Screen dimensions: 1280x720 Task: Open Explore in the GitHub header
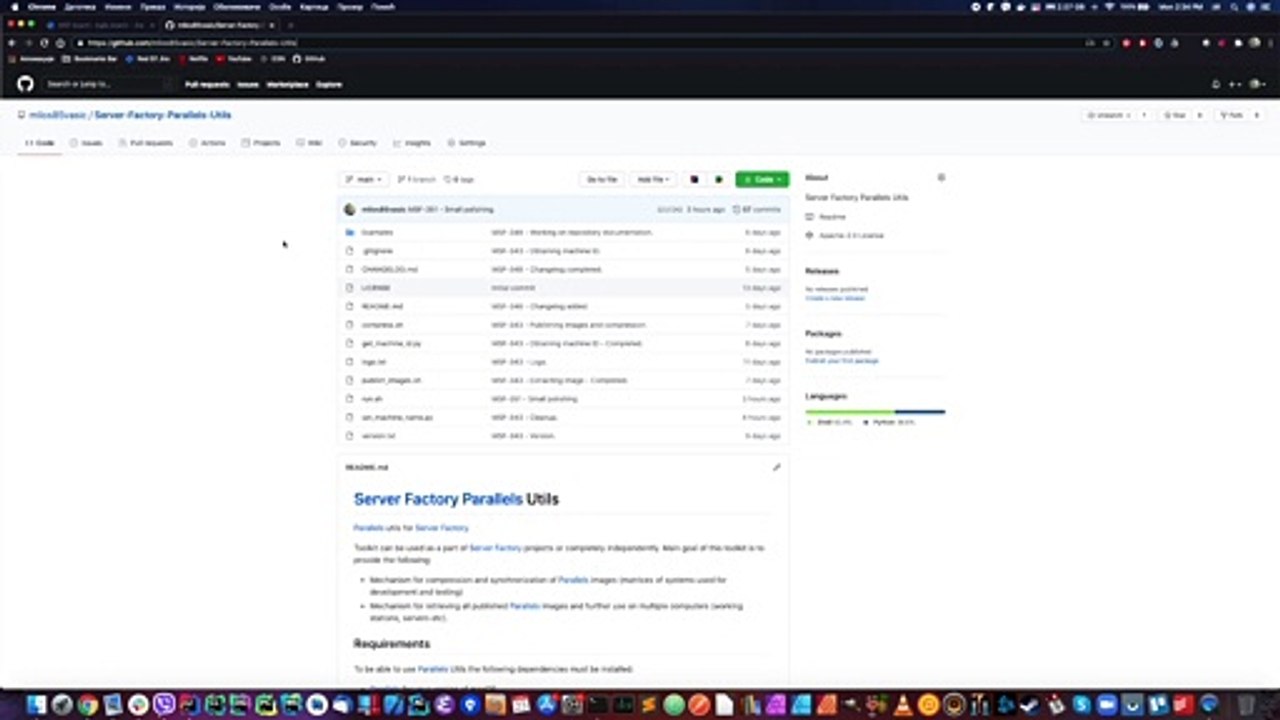point(329,85)
